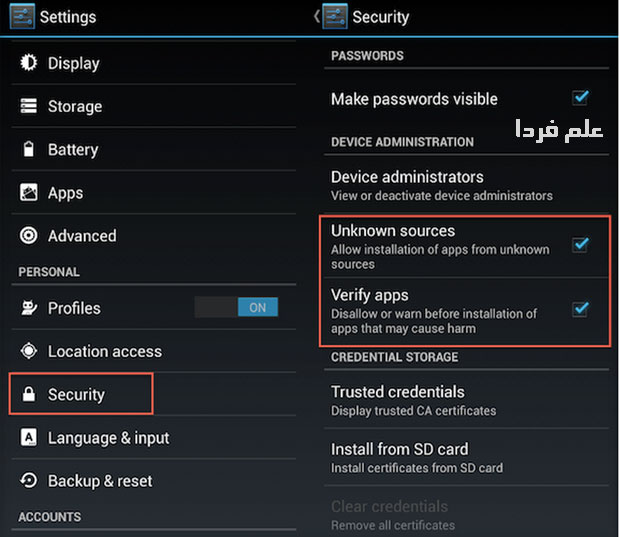Uncheck Make passwords visible checkbox
Viewport: 620px width, 537px height.
pyautogui.click(x=580, y=98)
